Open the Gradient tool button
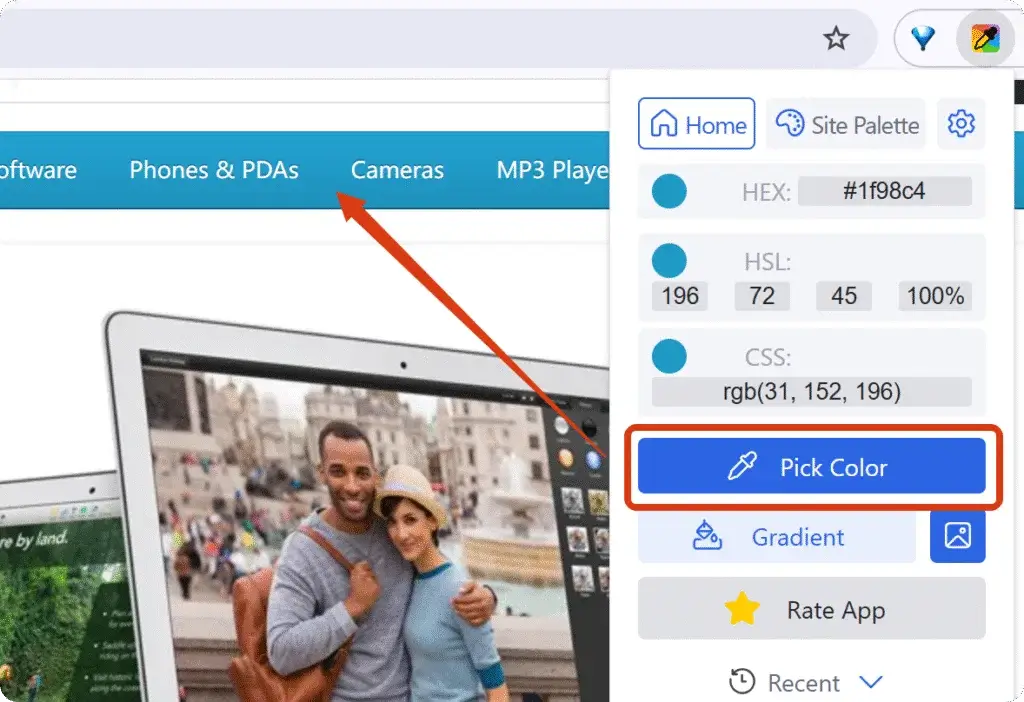The height and width of the screenshot is (702, 1024). pyautogui.click(x=776, y=537)
